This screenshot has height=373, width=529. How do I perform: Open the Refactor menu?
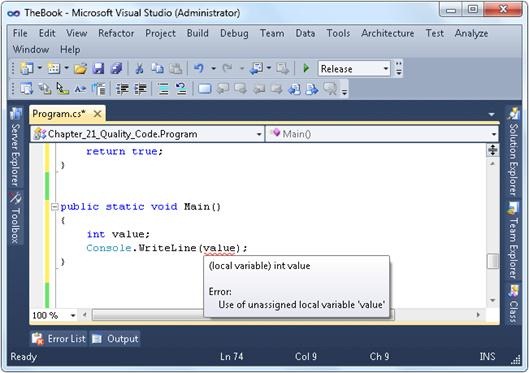pyautogui.click(x=116, y=33)
